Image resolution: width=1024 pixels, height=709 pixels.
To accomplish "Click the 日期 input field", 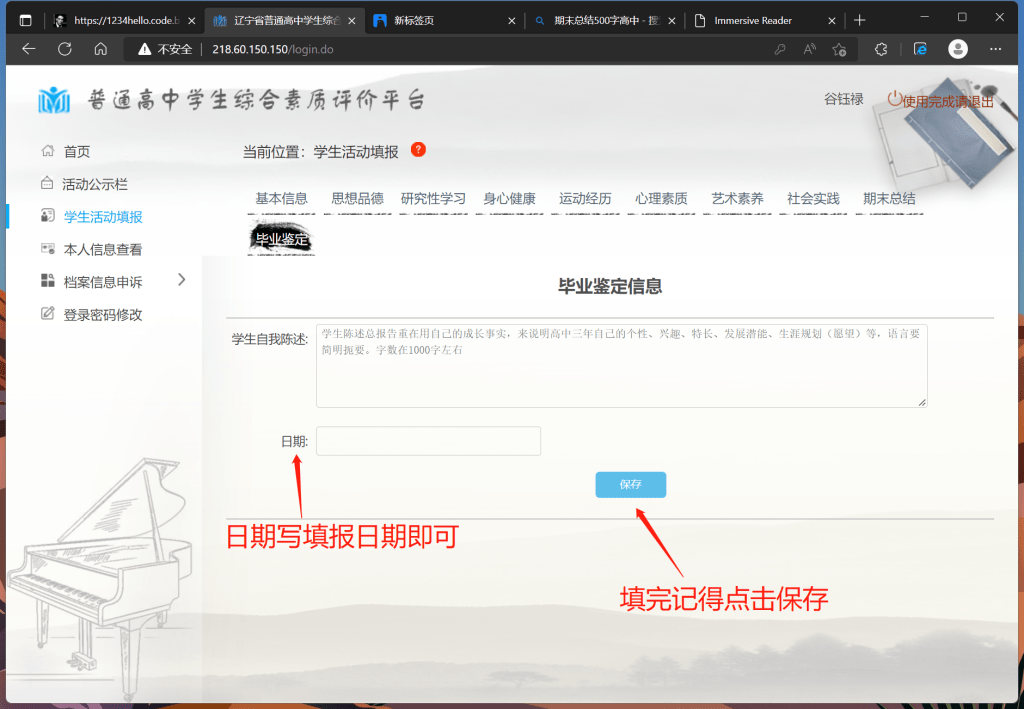I will 428,441.
